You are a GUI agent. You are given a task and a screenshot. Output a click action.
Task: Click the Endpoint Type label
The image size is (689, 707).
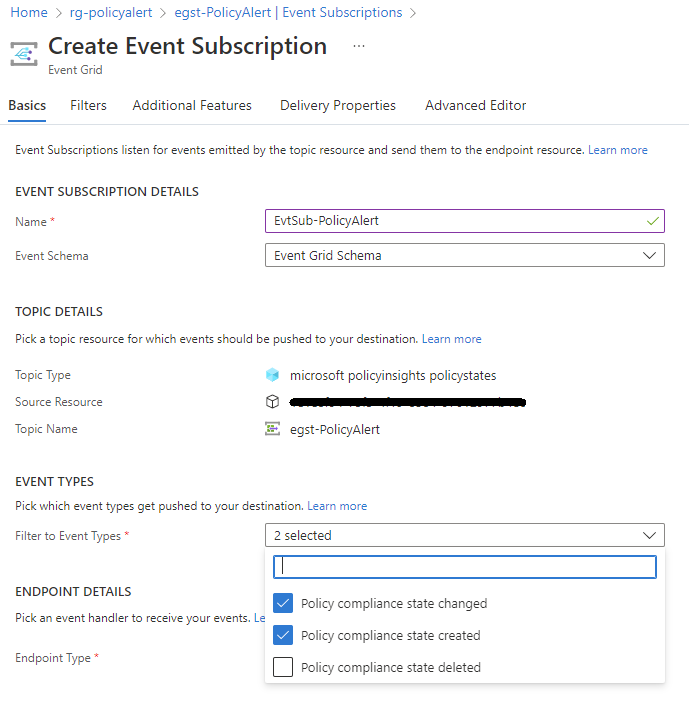[x=53, y=658]
